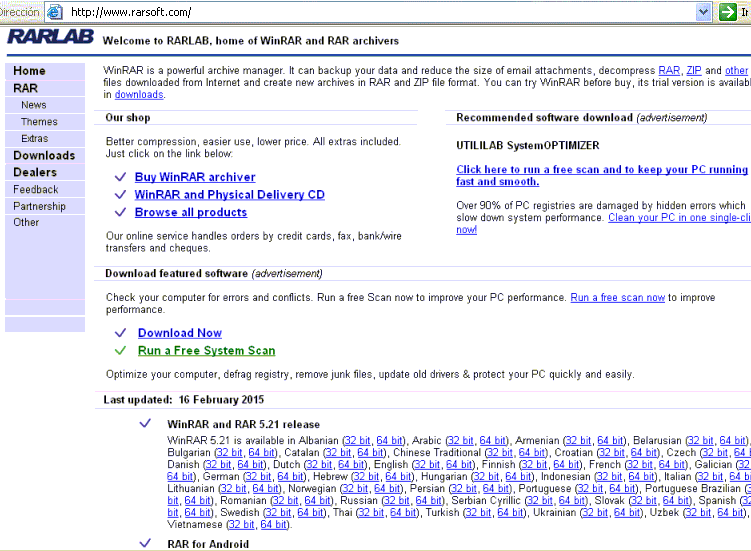Open the Other sidebar item

(26, 222)
